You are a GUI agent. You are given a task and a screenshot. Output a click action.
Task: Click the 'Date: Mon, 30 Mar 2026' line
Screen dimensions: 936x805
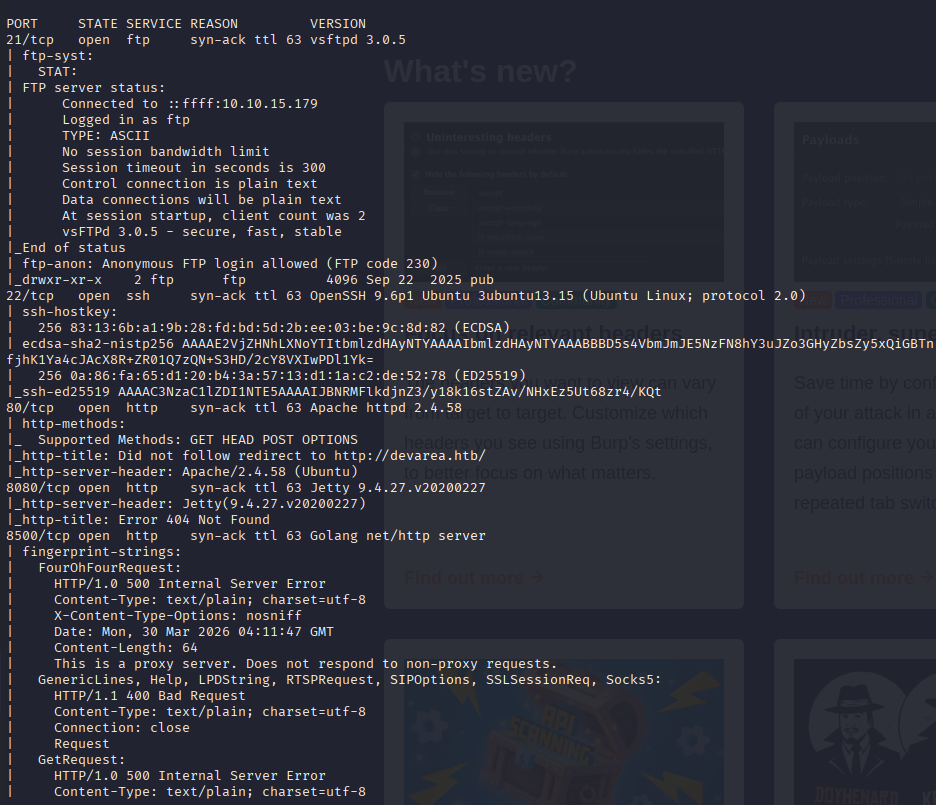[x=194, y=632]
